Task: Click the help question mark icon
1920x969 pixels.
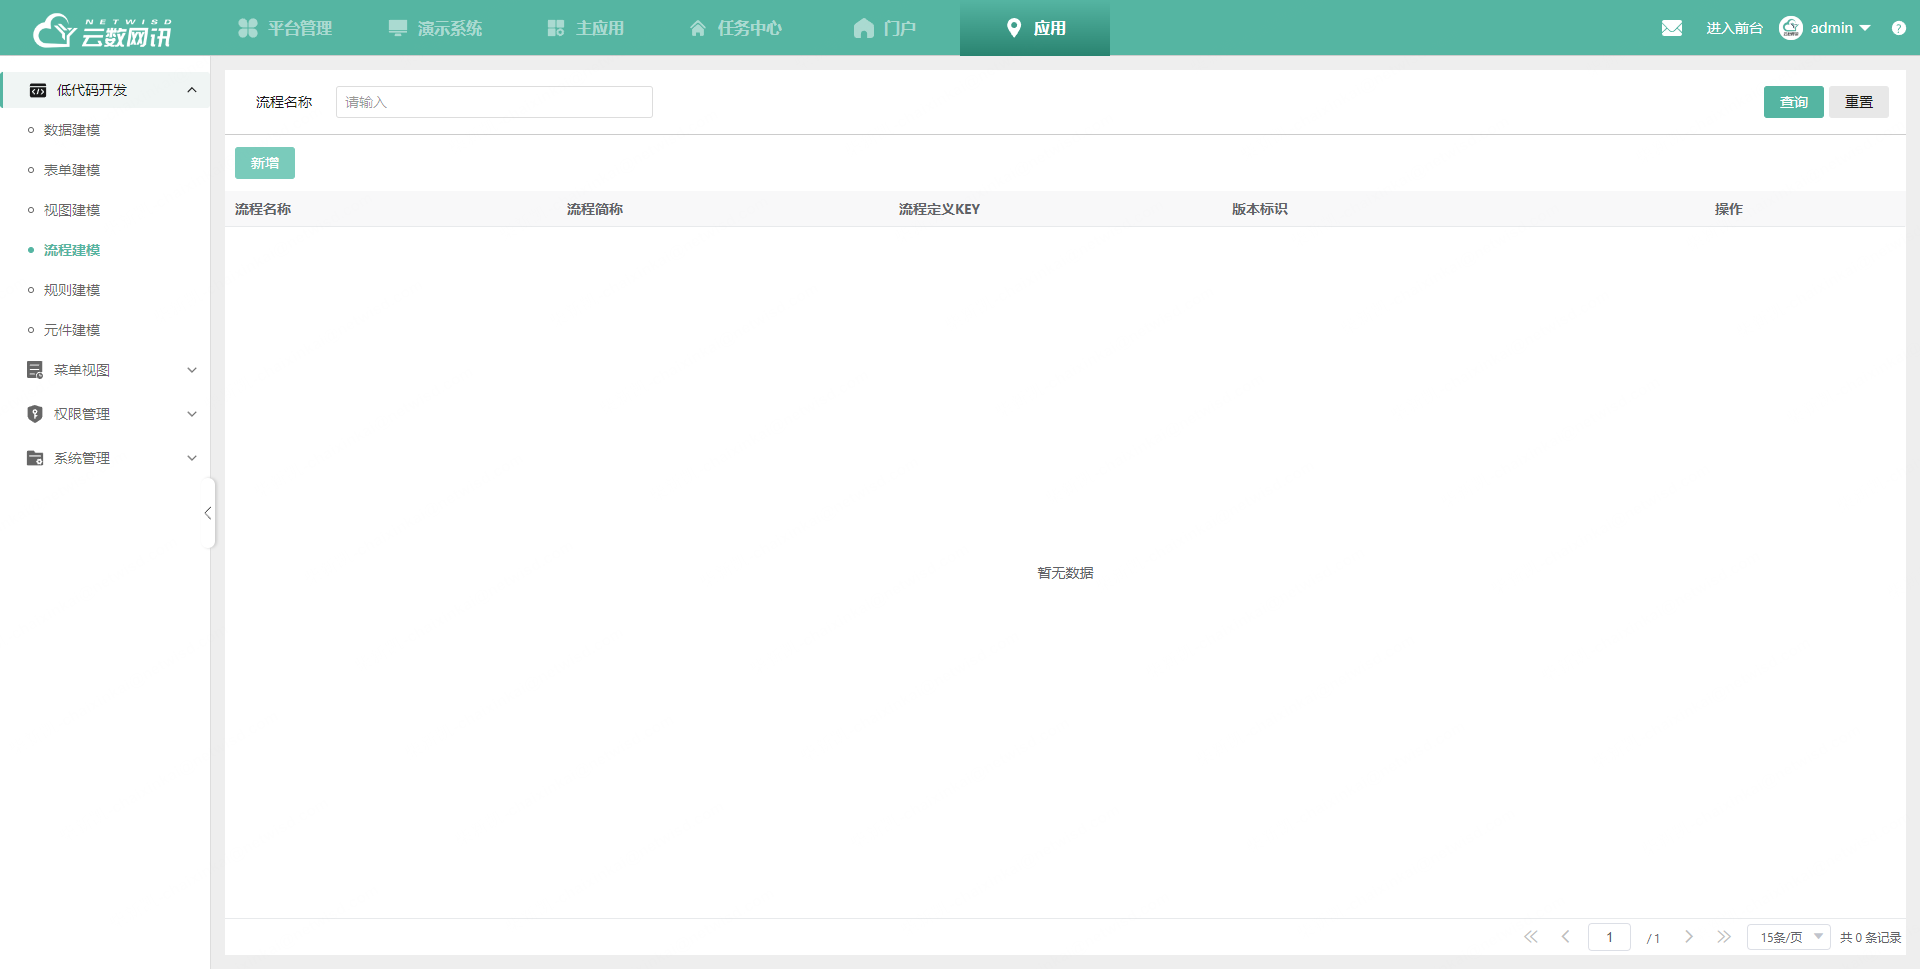Action: pos(1898,28)
